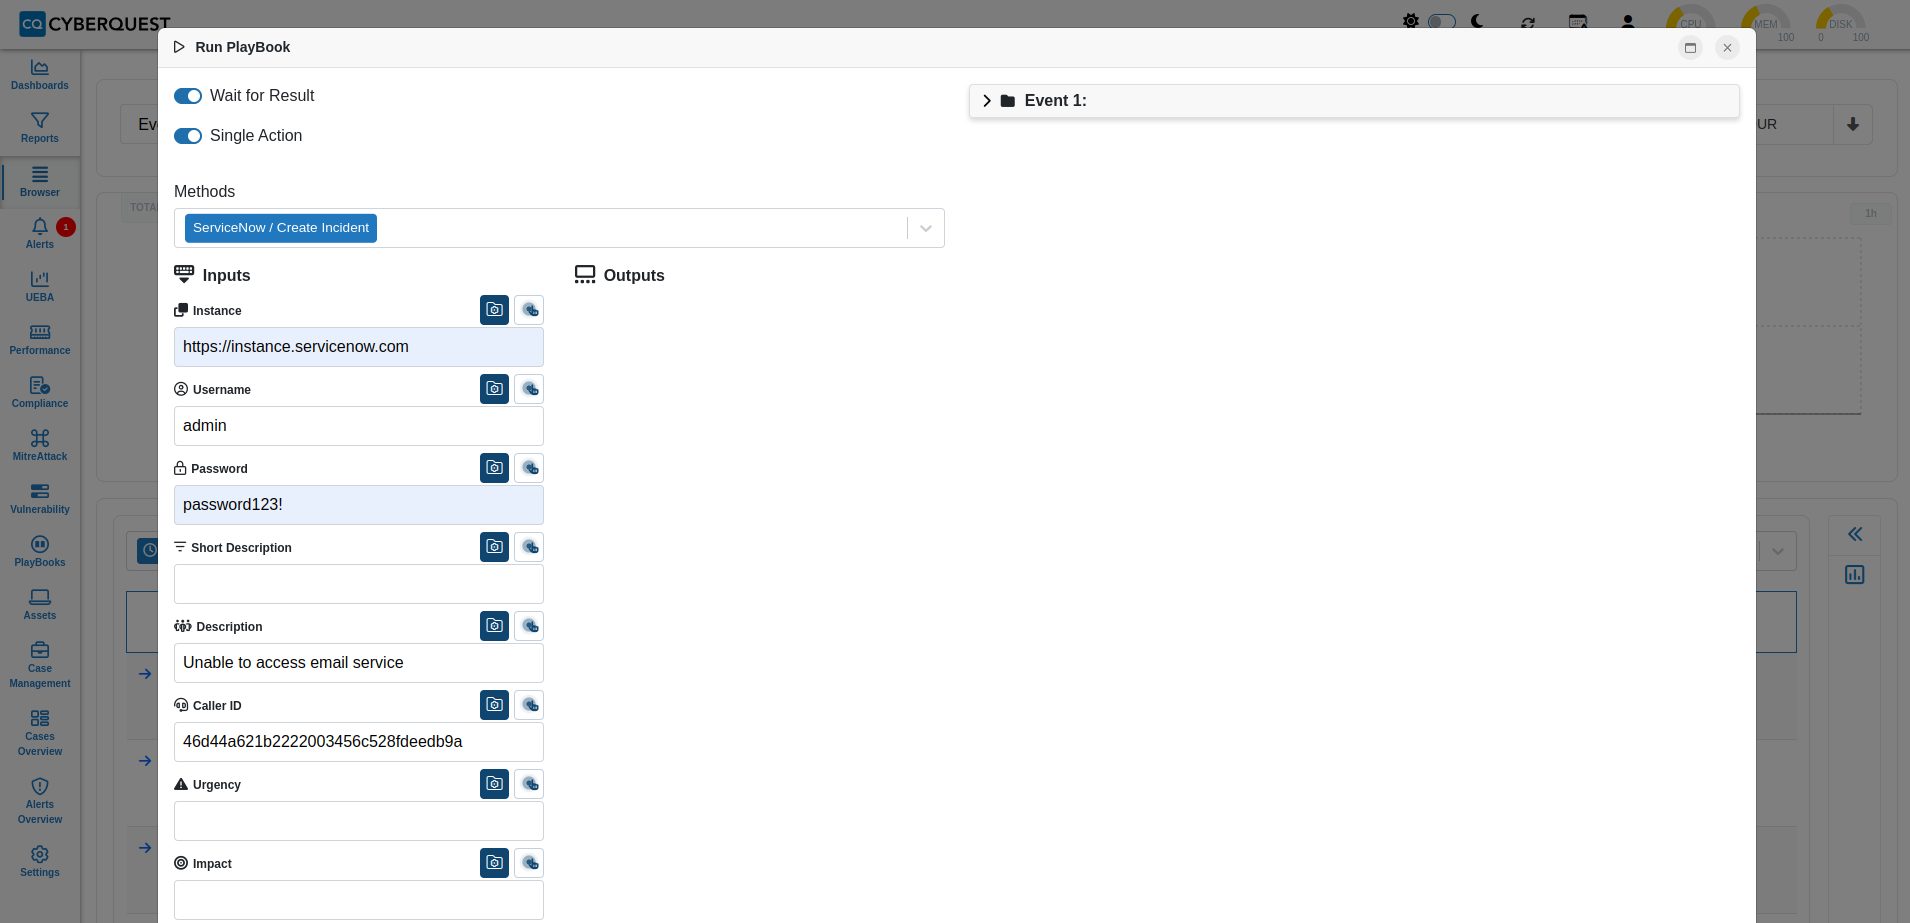Click the snapshot icon for Password
Image resolution: width=1910 pixels, height=923 pixels.
[x=494, y=468]
